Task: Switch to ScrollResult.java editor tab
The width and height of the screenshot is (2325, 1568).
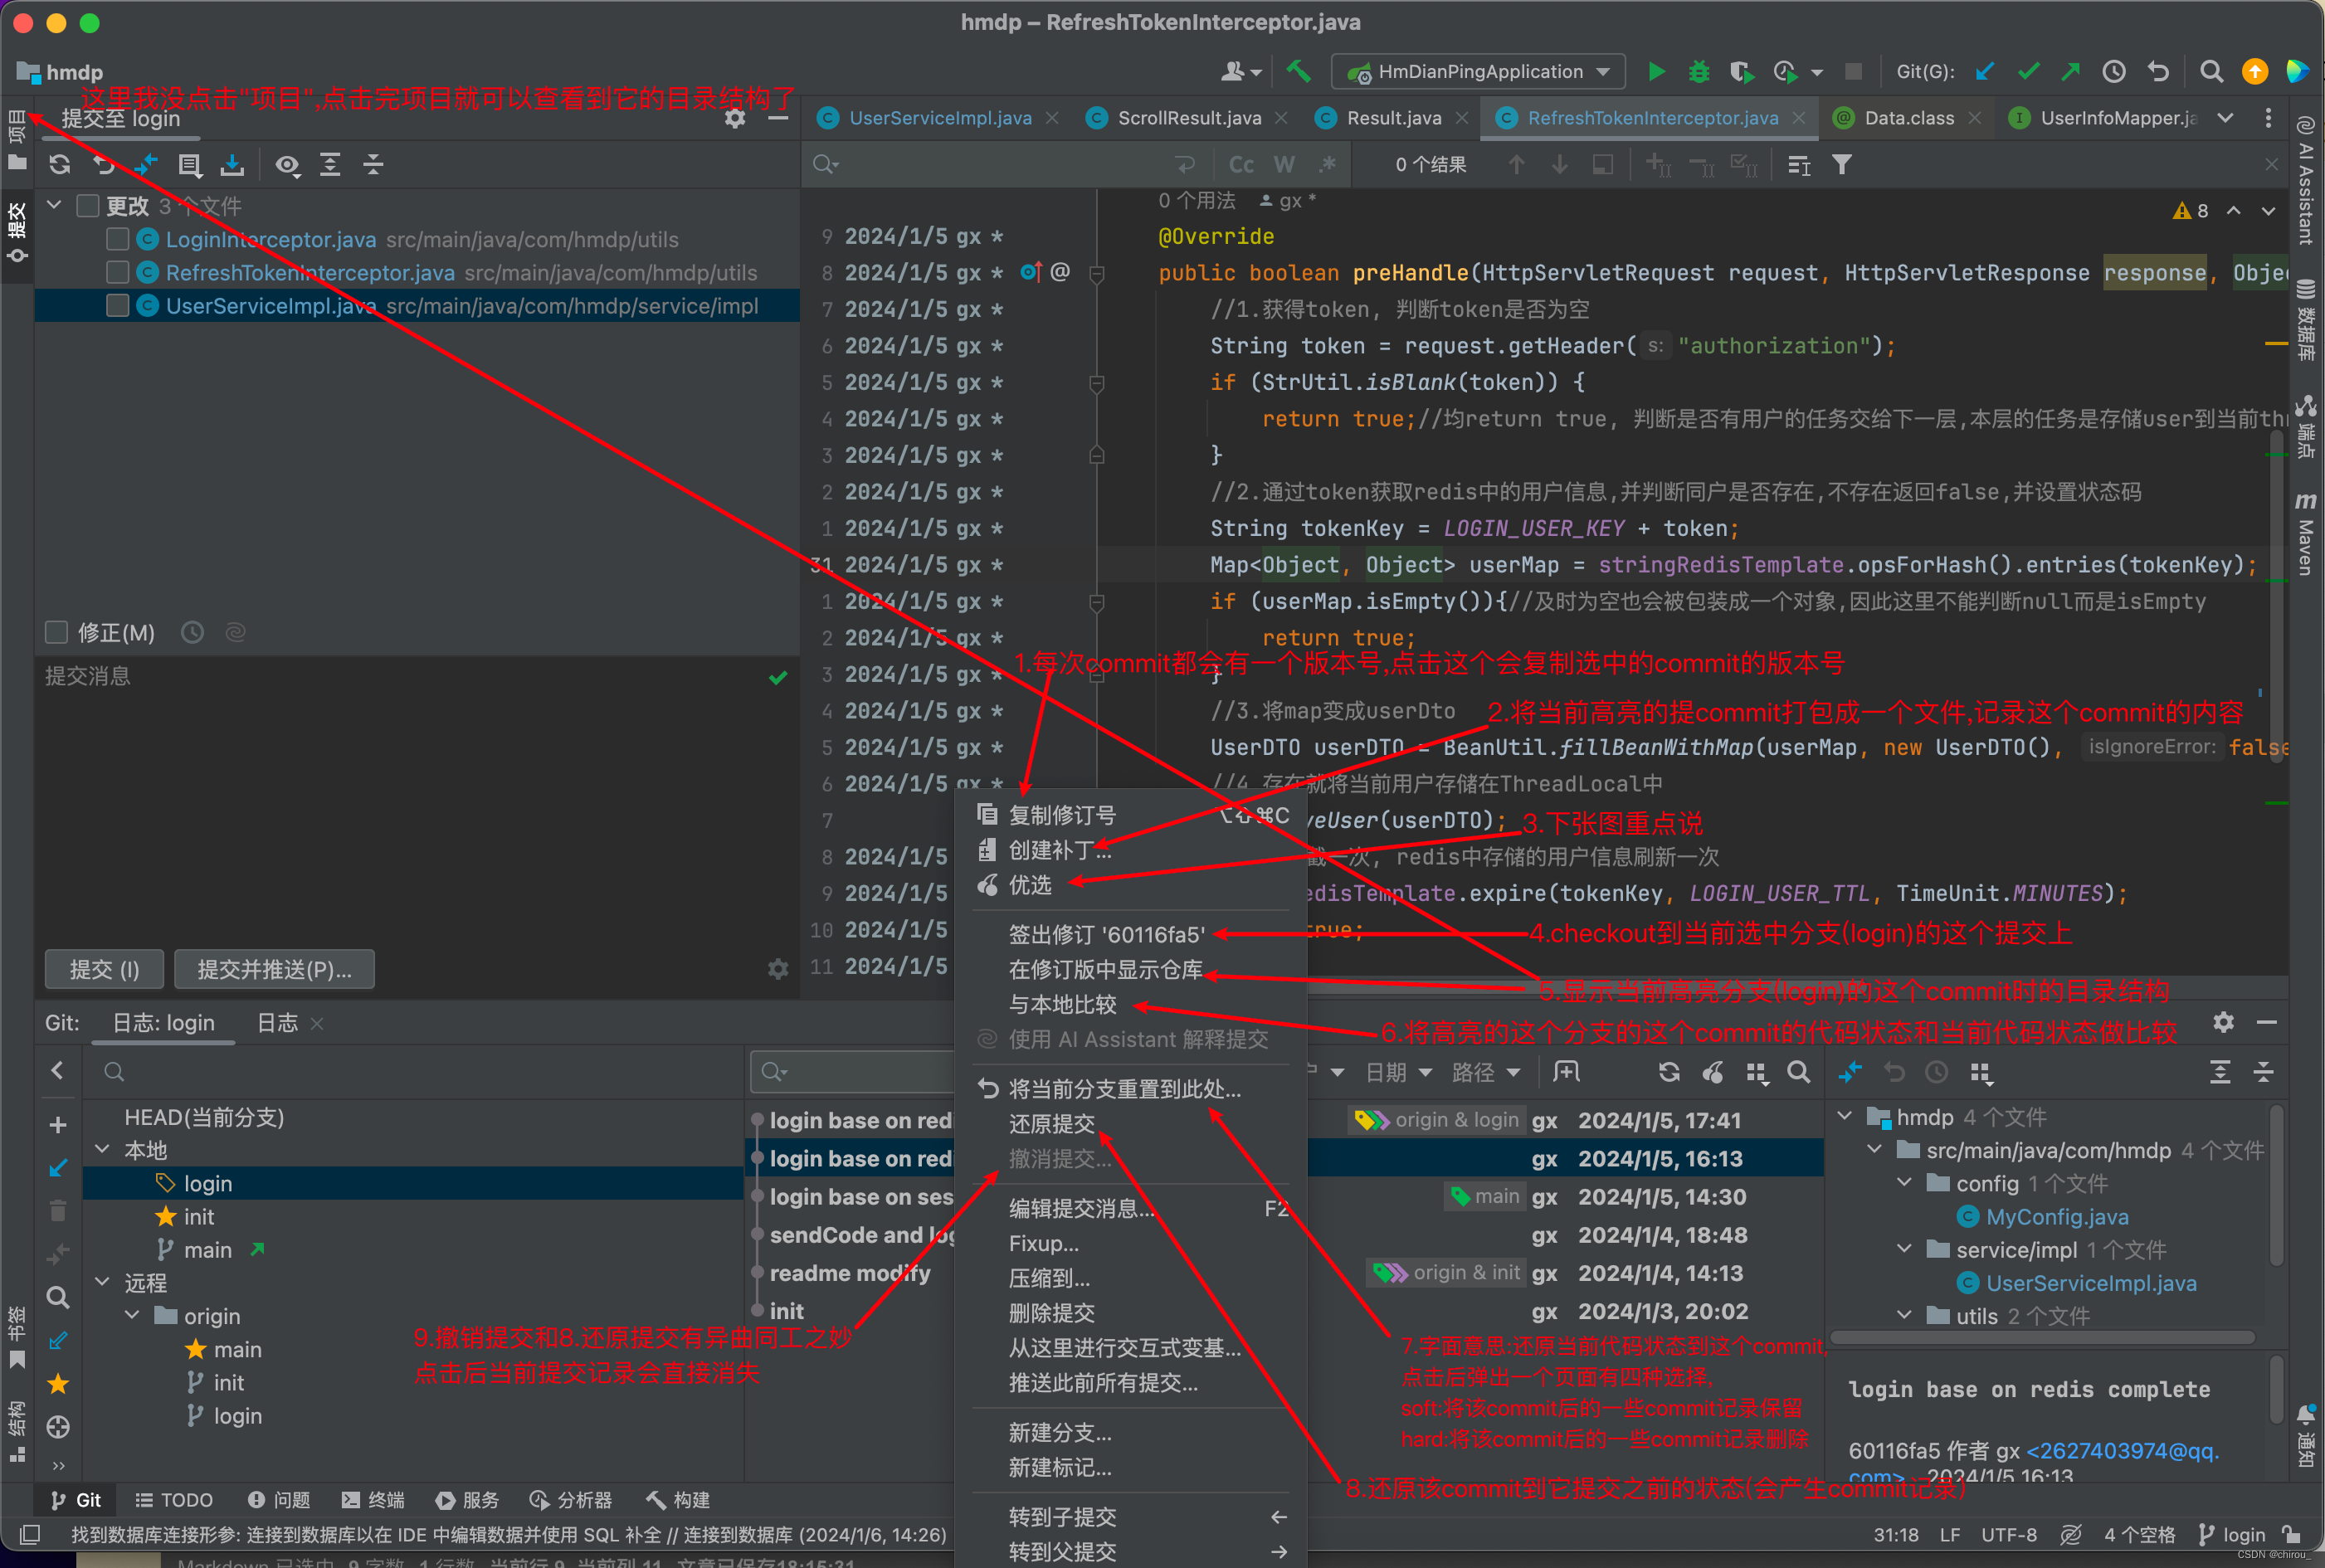Action: [x=1188, y=118]
